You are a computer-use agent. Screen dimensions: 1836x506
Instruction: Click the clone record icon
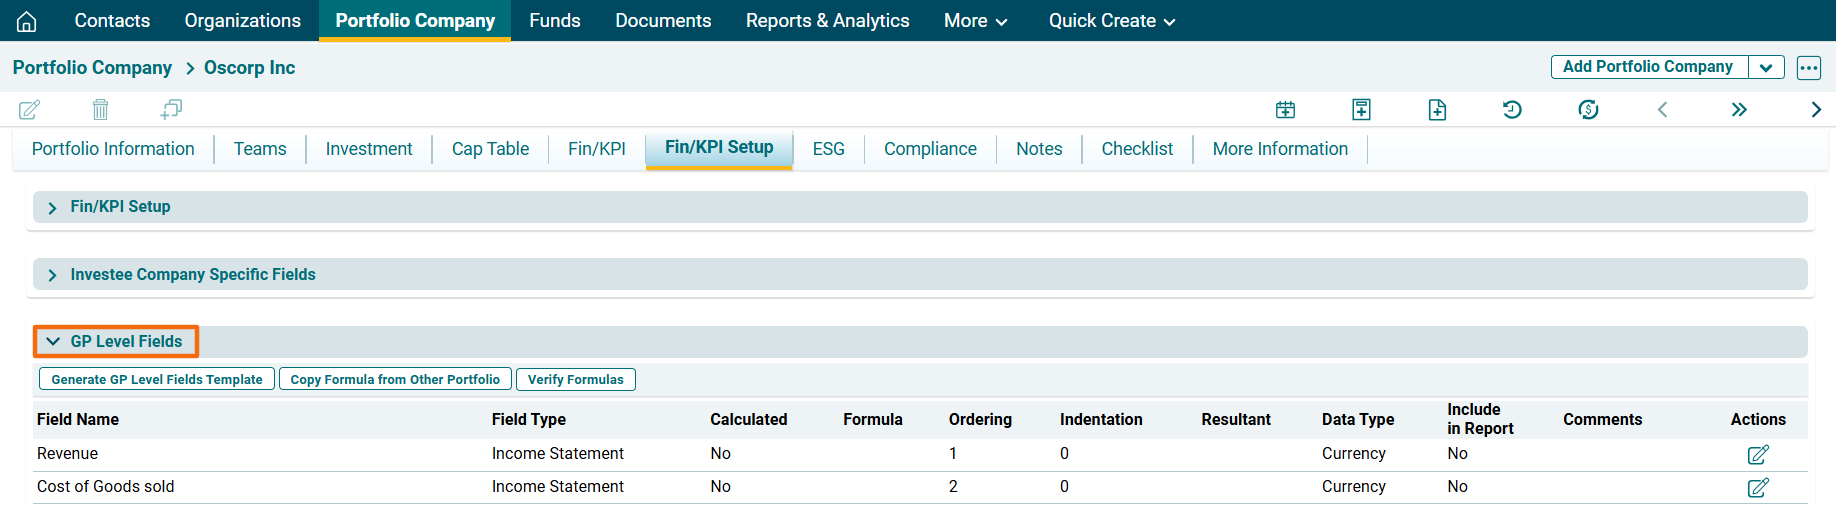[x=171, y=109]
